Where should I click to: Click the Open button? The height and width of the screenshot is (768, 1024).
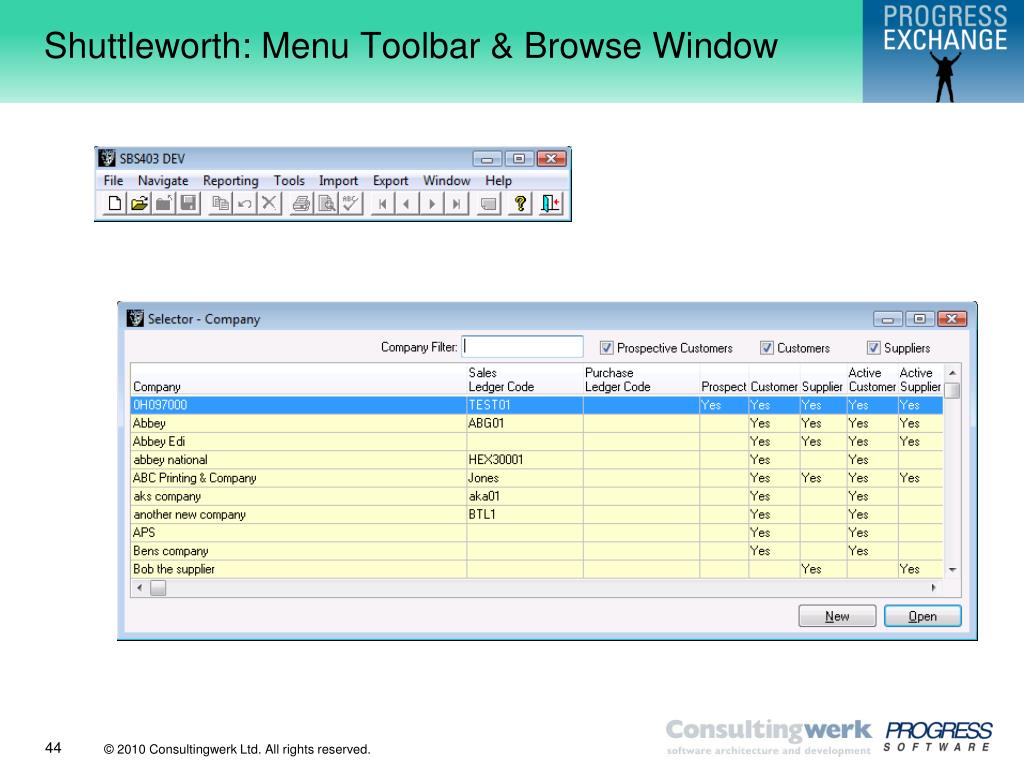[x=923, y=616]
